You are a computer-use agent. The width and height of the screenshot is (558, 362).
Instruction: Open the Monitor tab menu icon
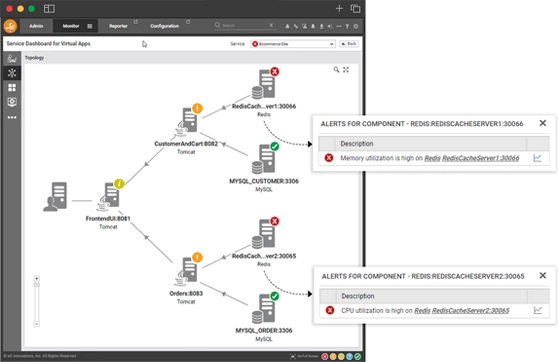tap(90, 26)
